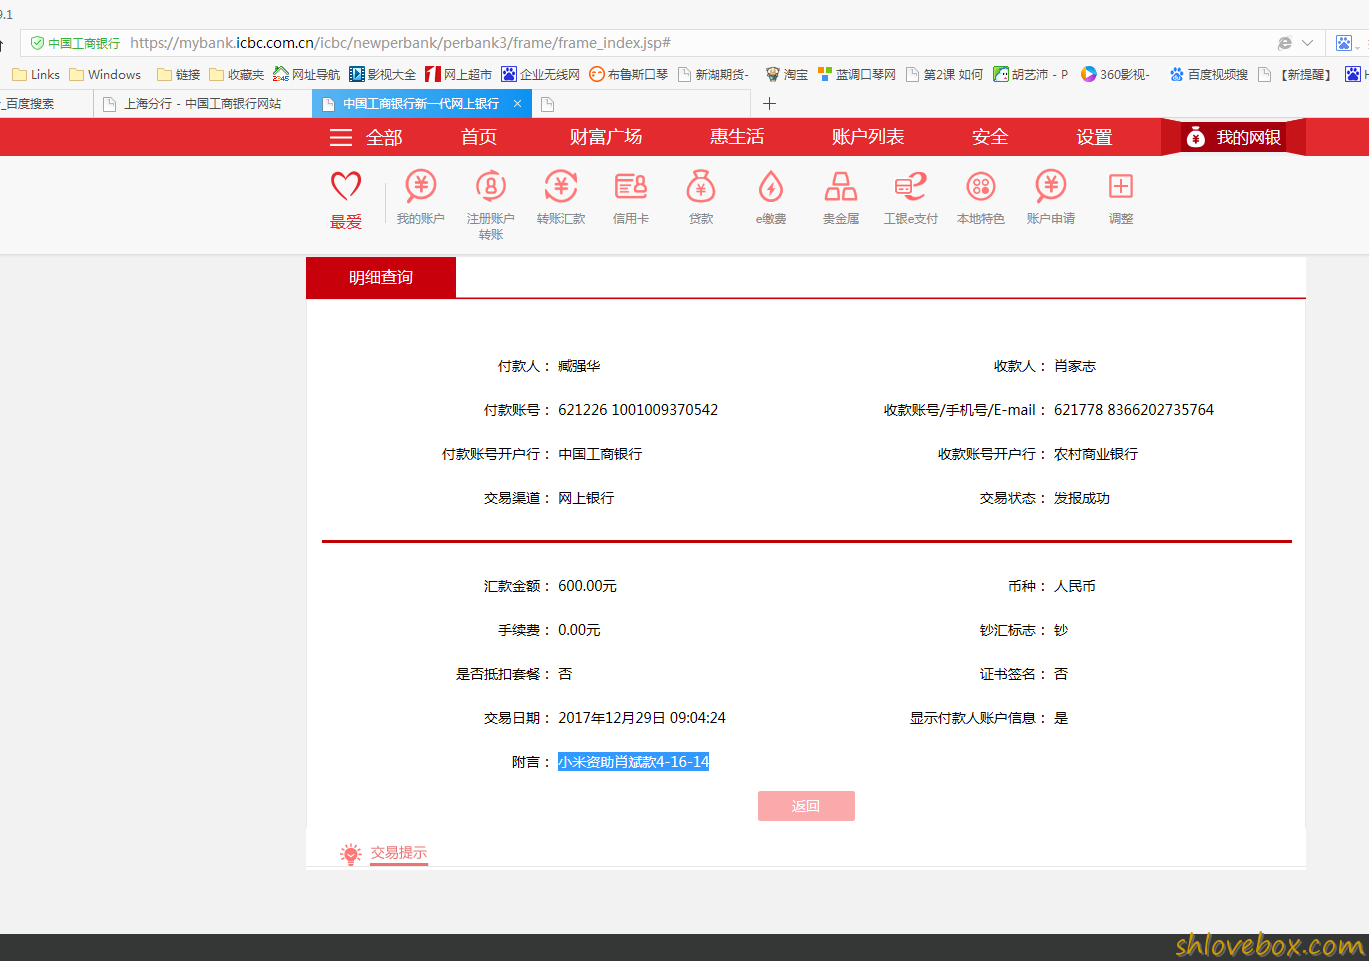The width and height of the screenshot is (1369, 961).
Task: Open 【新提醒】 bookmark
Action: click(x=1295, y=74)
